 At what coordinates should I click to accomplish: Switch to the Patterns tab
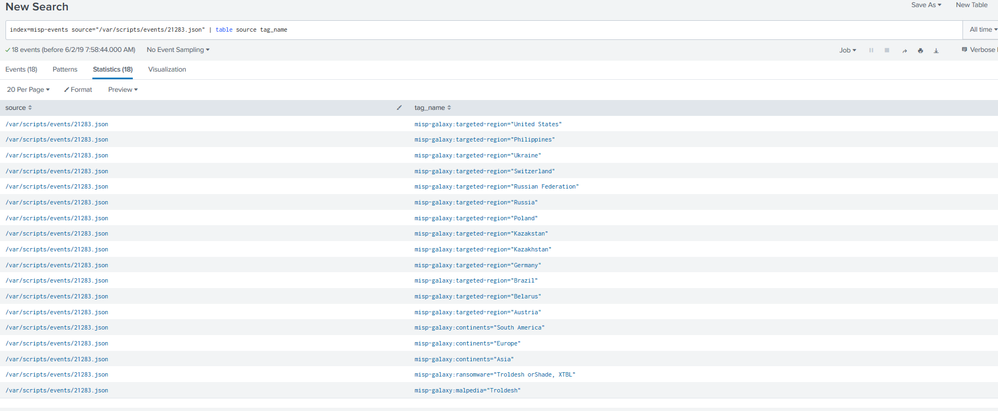point(65,69)
